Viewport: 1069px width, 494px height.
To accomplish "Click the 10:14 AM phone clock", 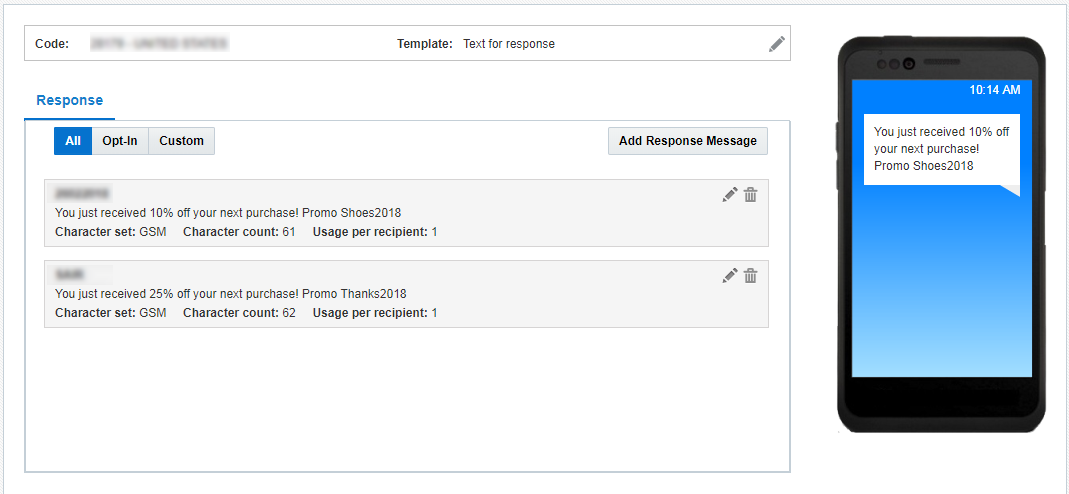I will (x=994, y=90).
